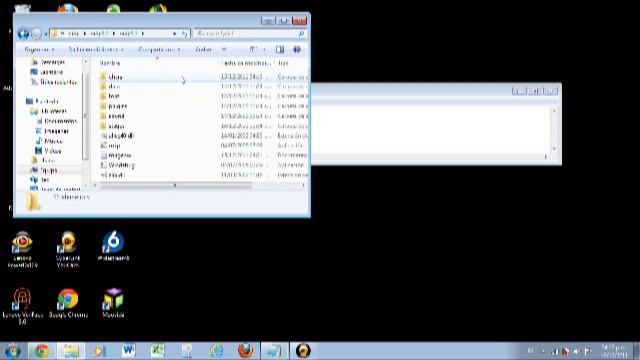The height and width of the screenshot is (360, 640).
Task: Select Sitios recientes in navigation pane
Action: click(53, 82)
